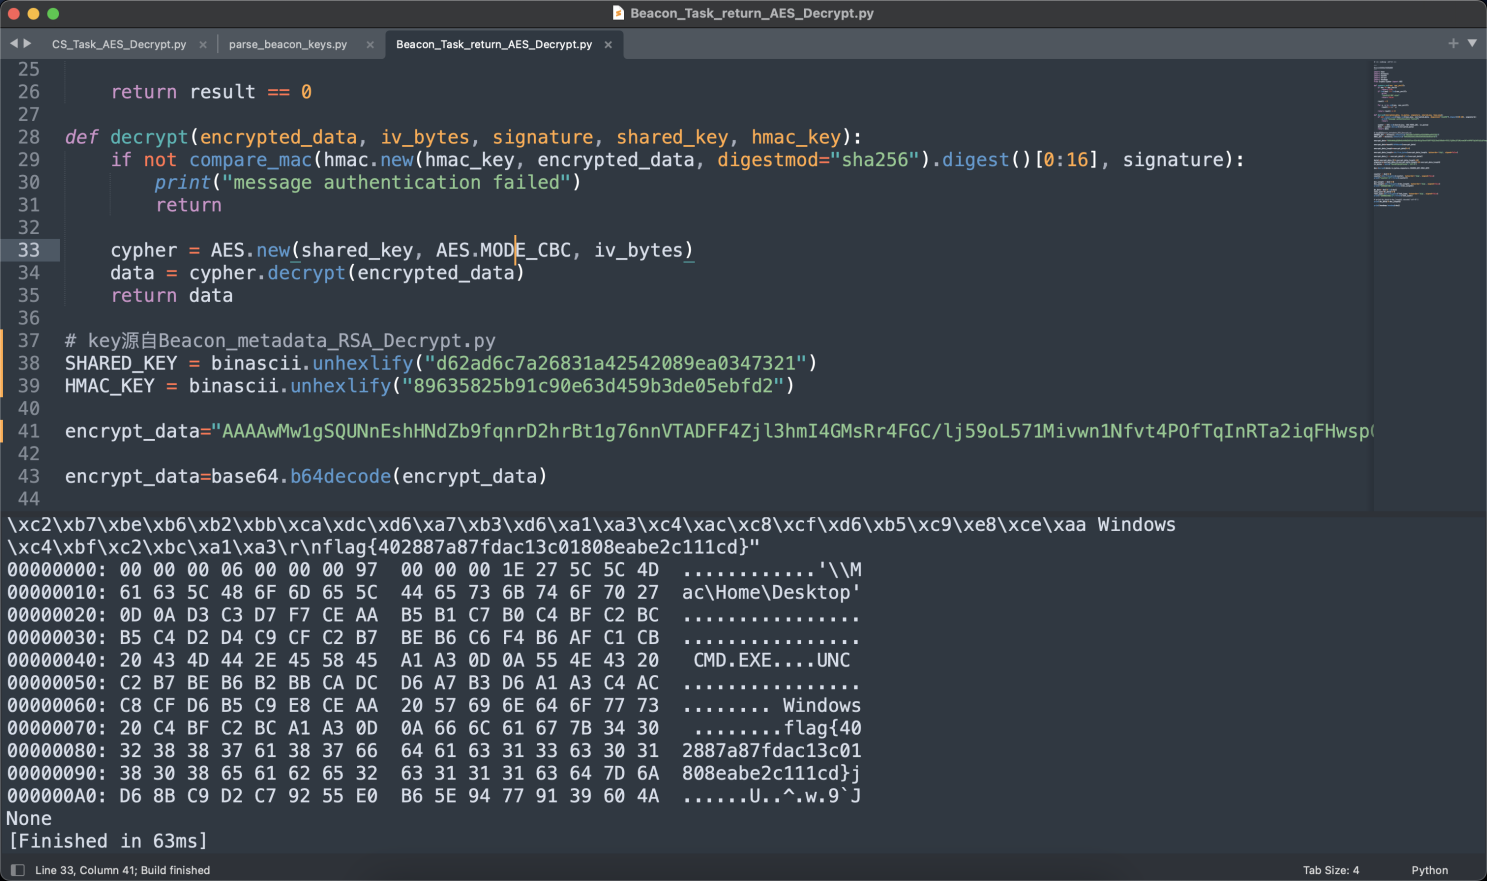Screen dimensions: 1487x881
Task: Click the macOS green fullscreen button
Action: pos(53,13)
